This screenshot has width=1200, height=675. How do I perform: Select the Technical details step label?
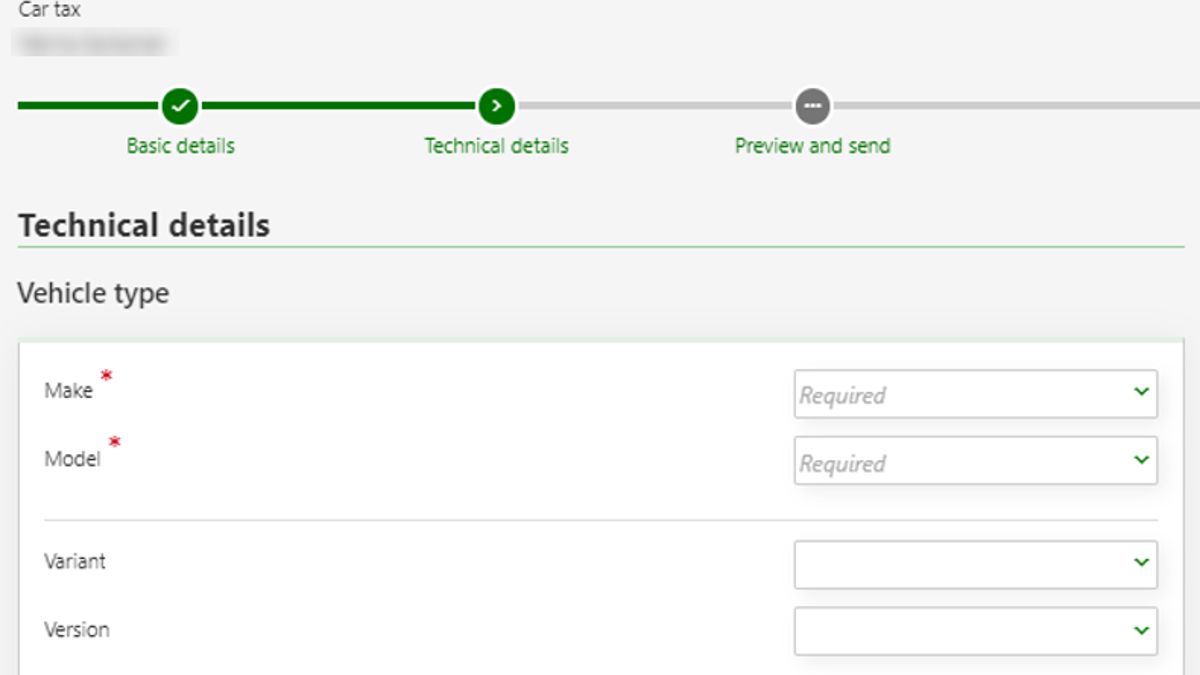coord(496,146)
